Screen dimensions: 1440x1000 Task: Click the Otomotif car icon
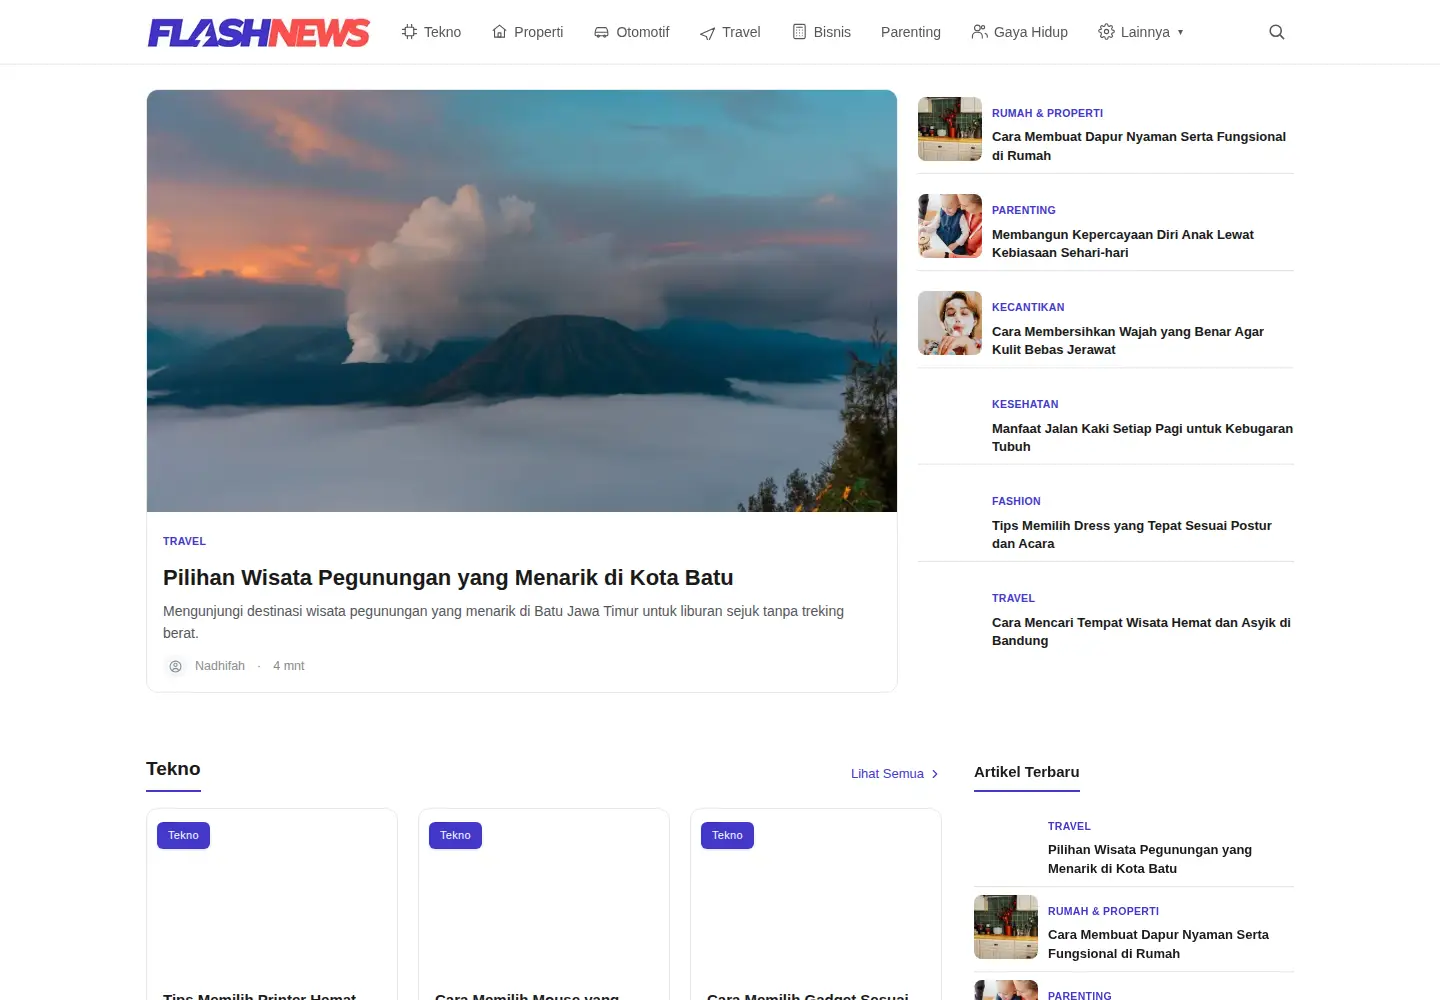[x=601, y=32]
